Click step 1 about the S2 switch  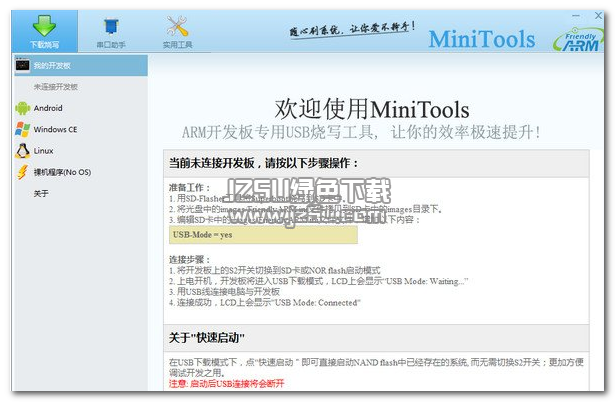275,270
